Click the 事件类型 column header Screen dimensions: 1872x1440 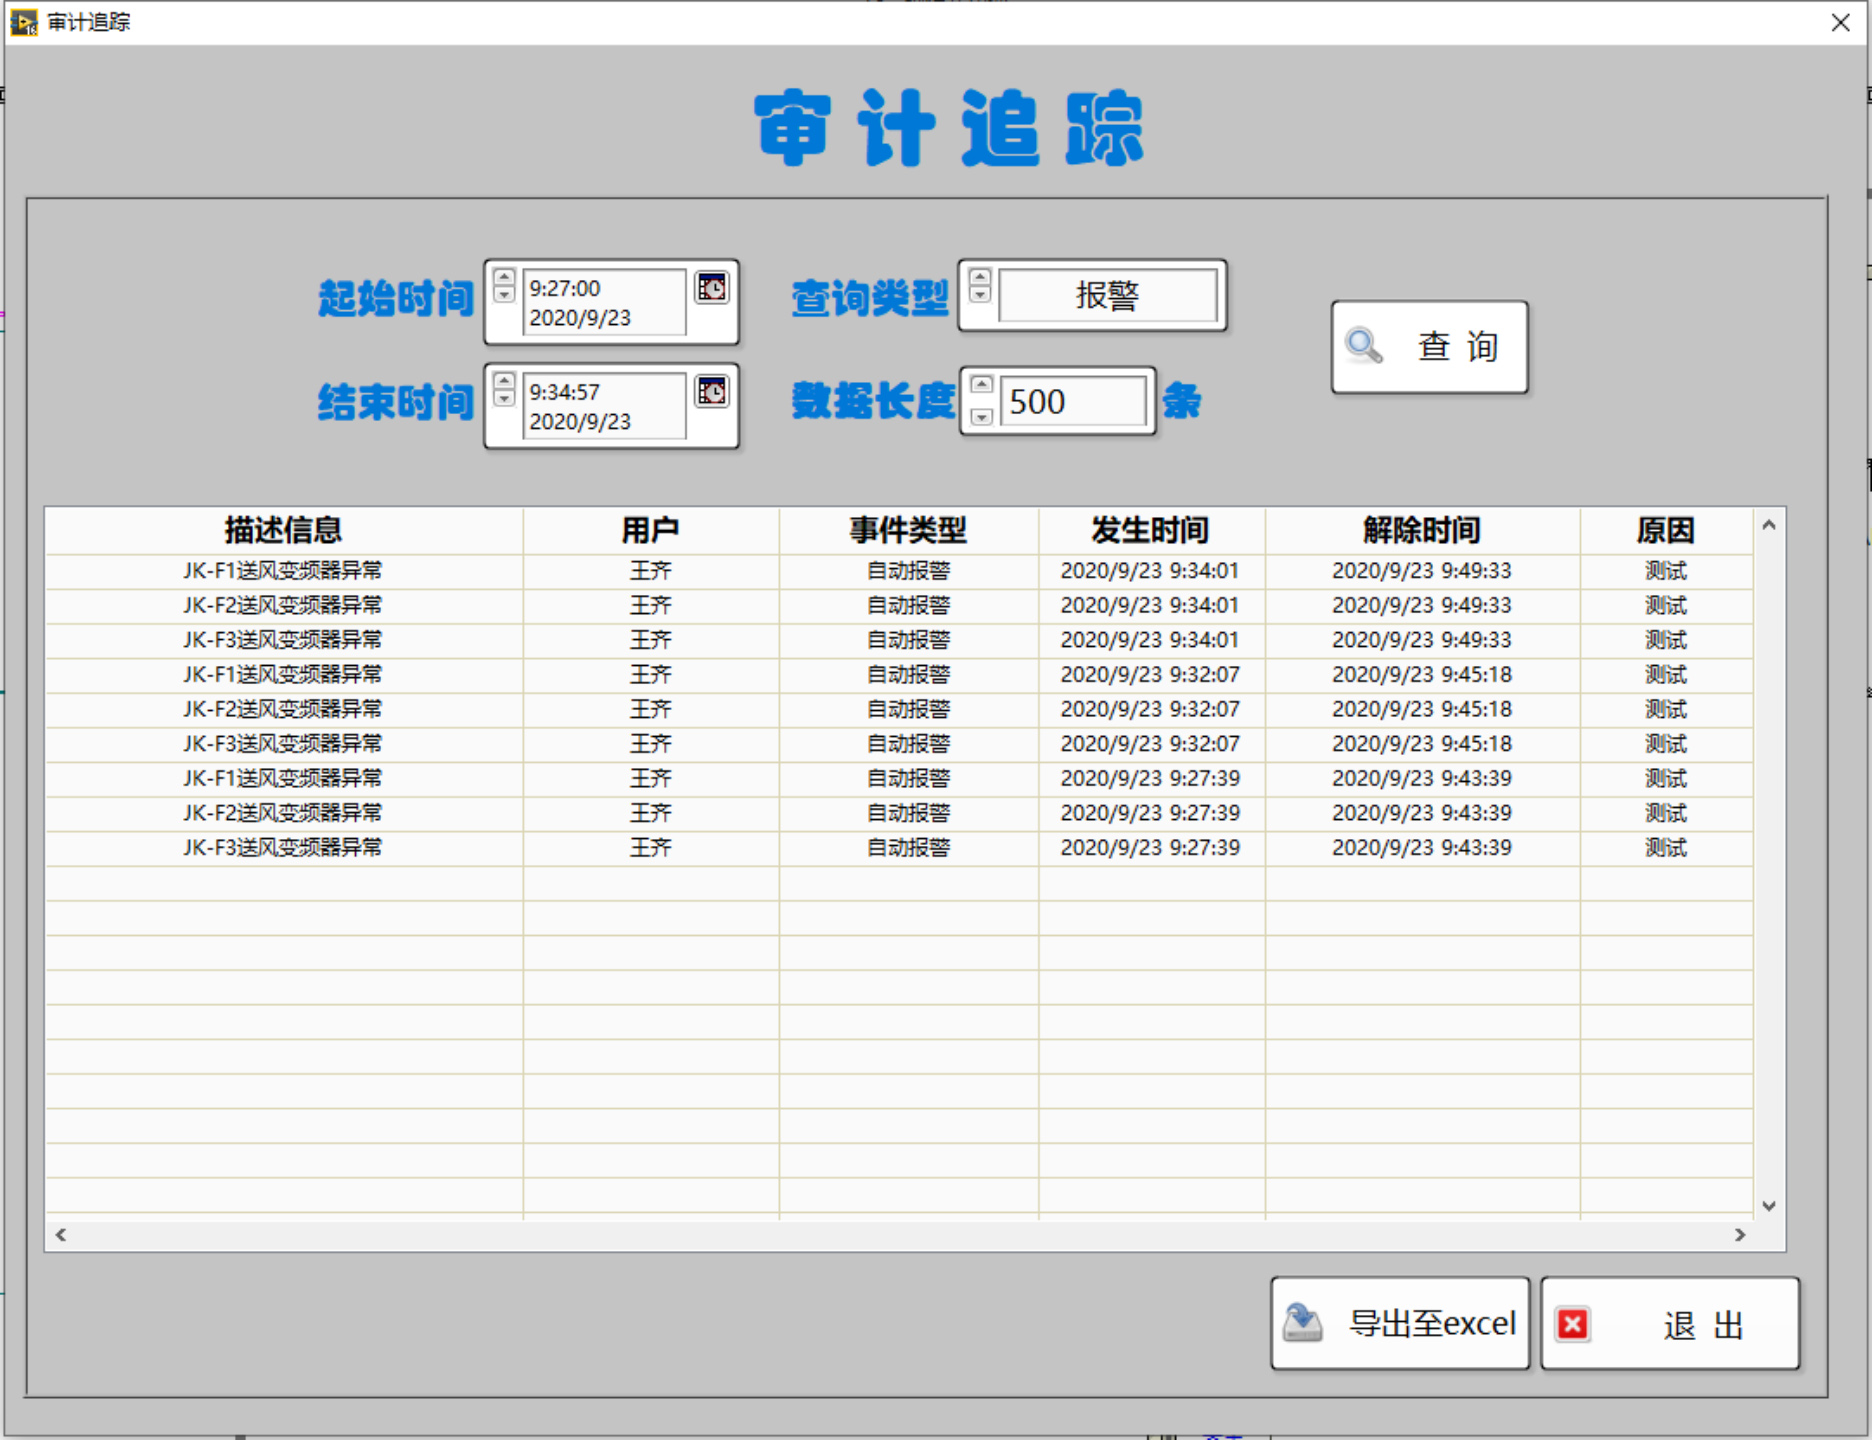[x=909, y=530]
